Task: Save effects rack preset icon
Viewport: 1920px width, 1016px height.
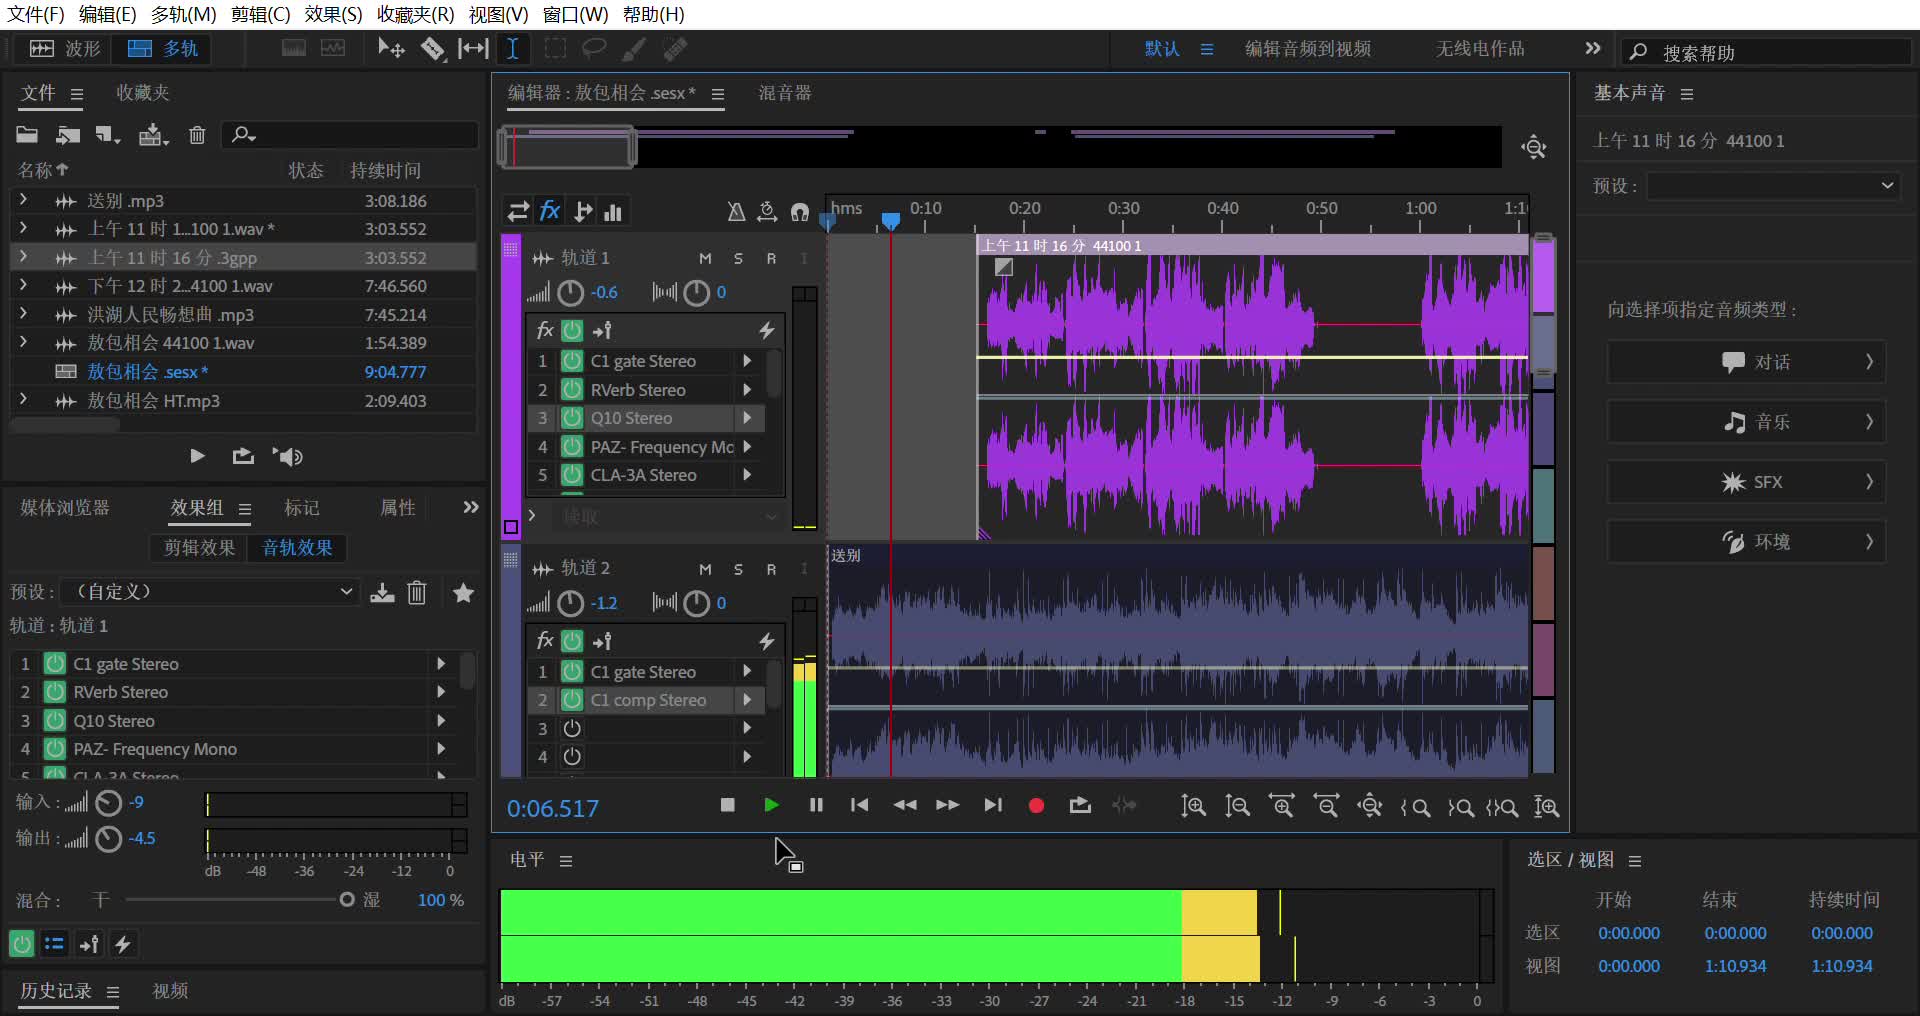Action: point(382,593)
